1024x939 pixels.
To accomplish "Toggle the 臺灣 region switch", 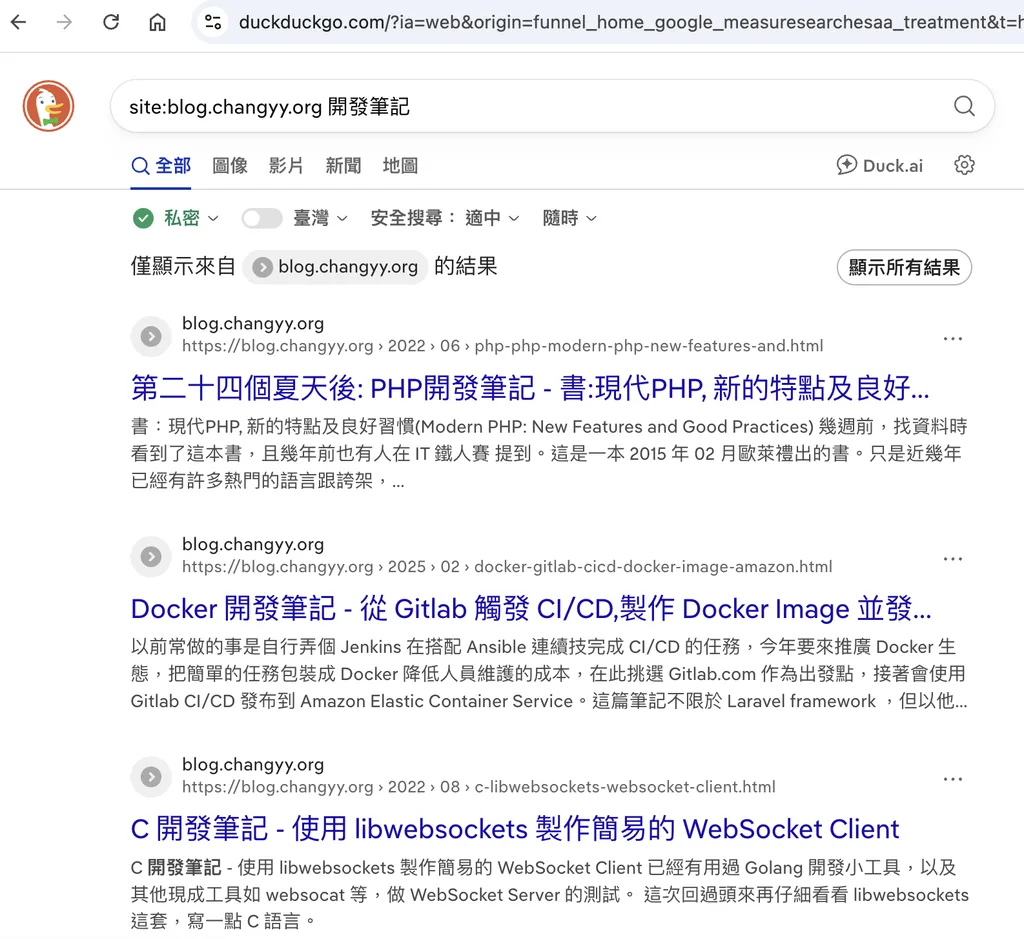I will [261, 218].
